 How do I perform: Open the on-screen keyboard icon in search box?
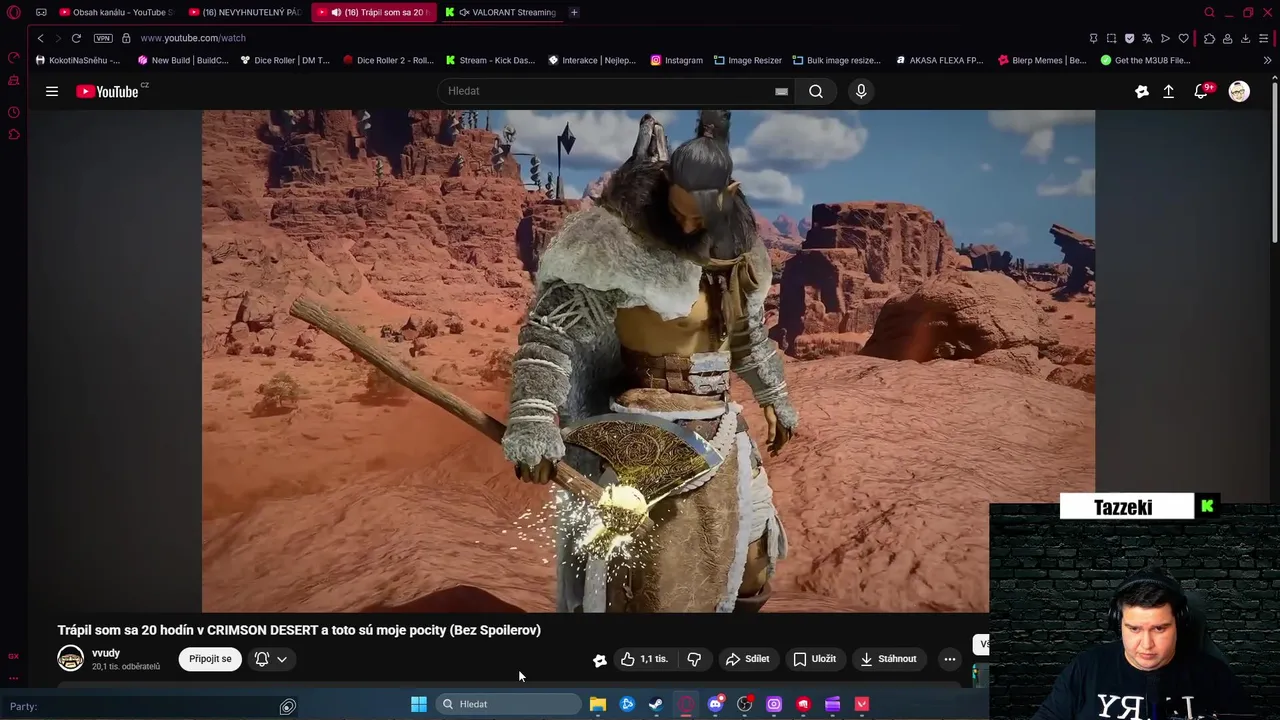(781, 91)
